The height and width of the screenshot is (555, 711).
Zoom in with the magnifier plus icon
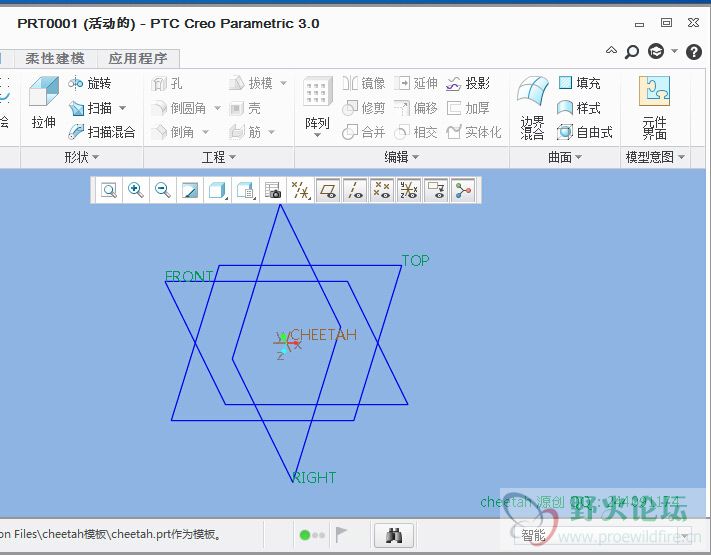pyautogui.click(x=136, y=190)
